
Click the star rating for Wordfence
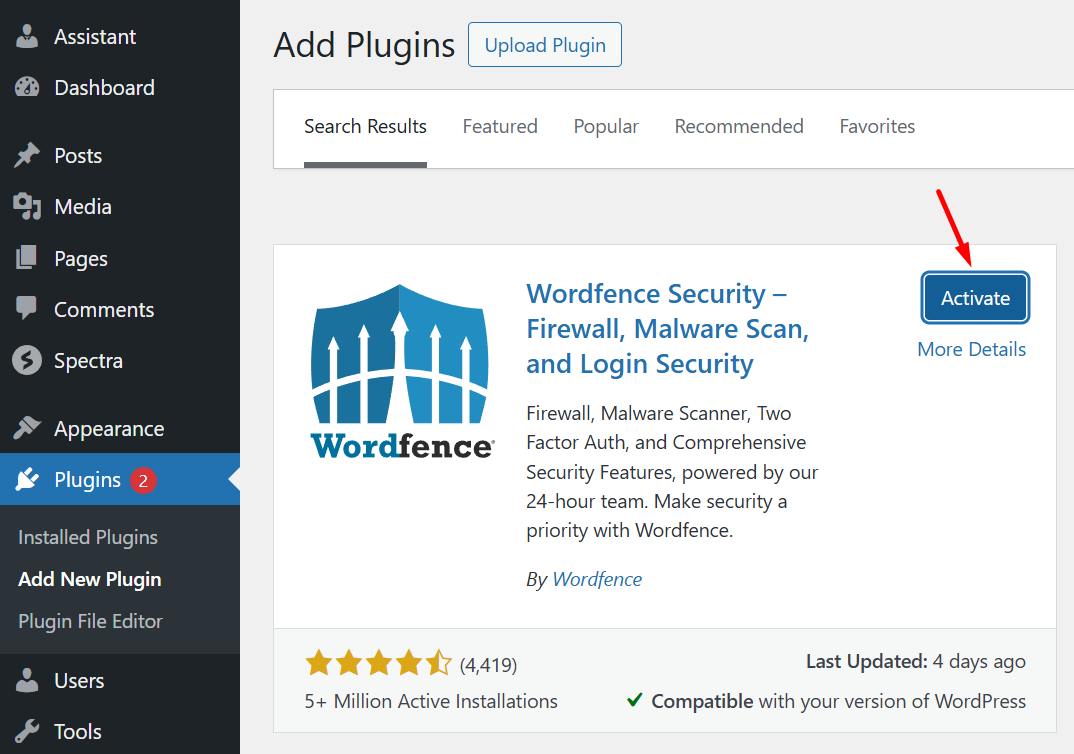point(379,664)
